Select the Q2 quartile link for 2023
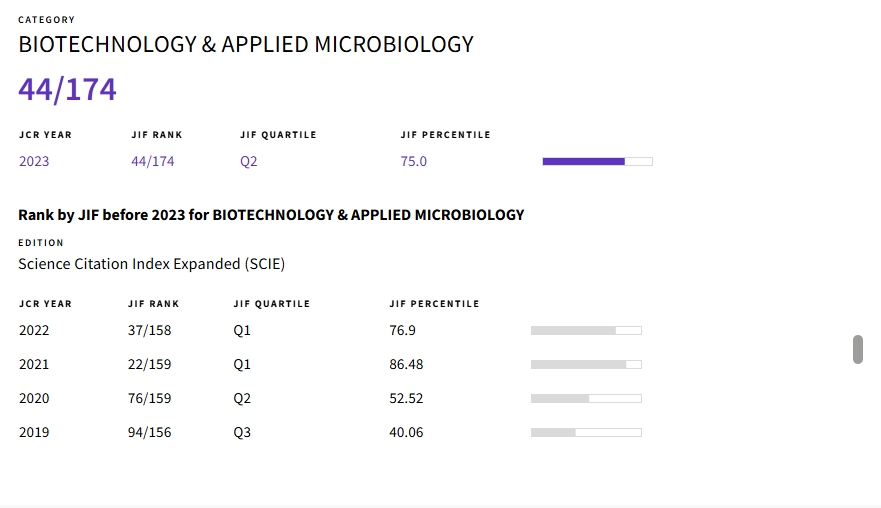Image resolution: width=881 pixels, height=508 pixels. tap(248, 161)
